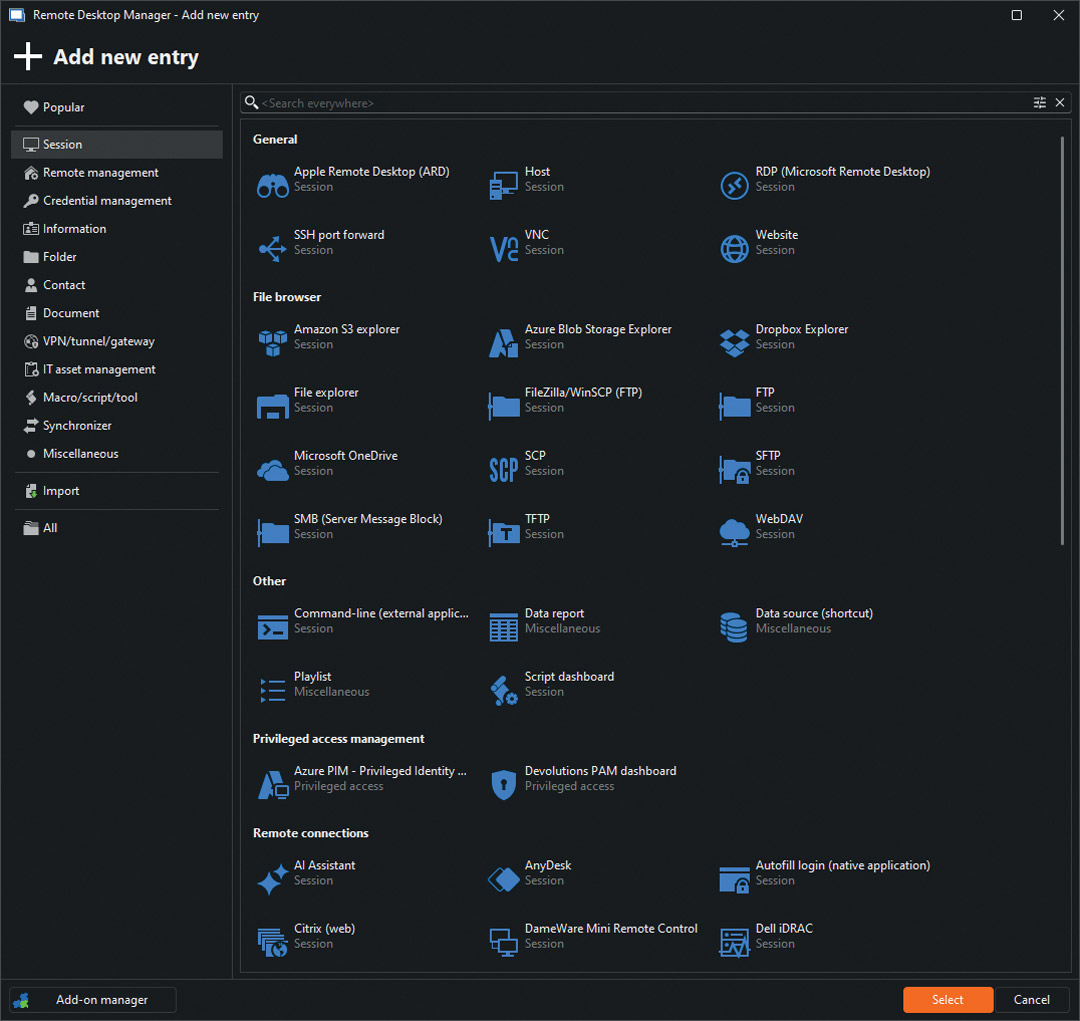Choose the Microsoft OneDrive cloud icon

[x=273, y=469]
